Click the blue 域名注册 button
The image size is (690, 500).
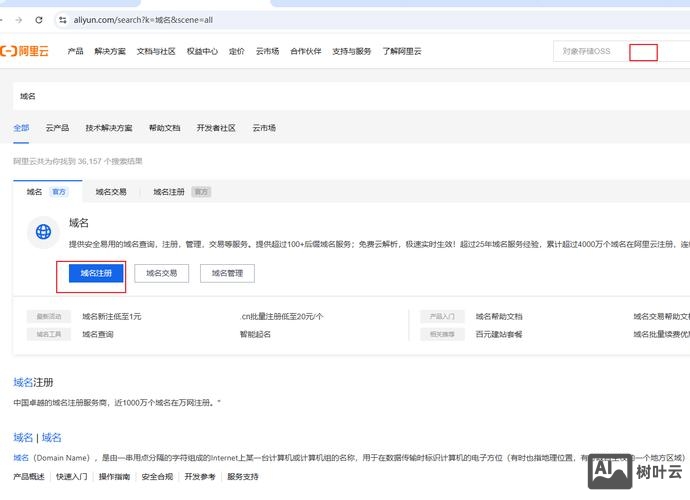[96, 273]
